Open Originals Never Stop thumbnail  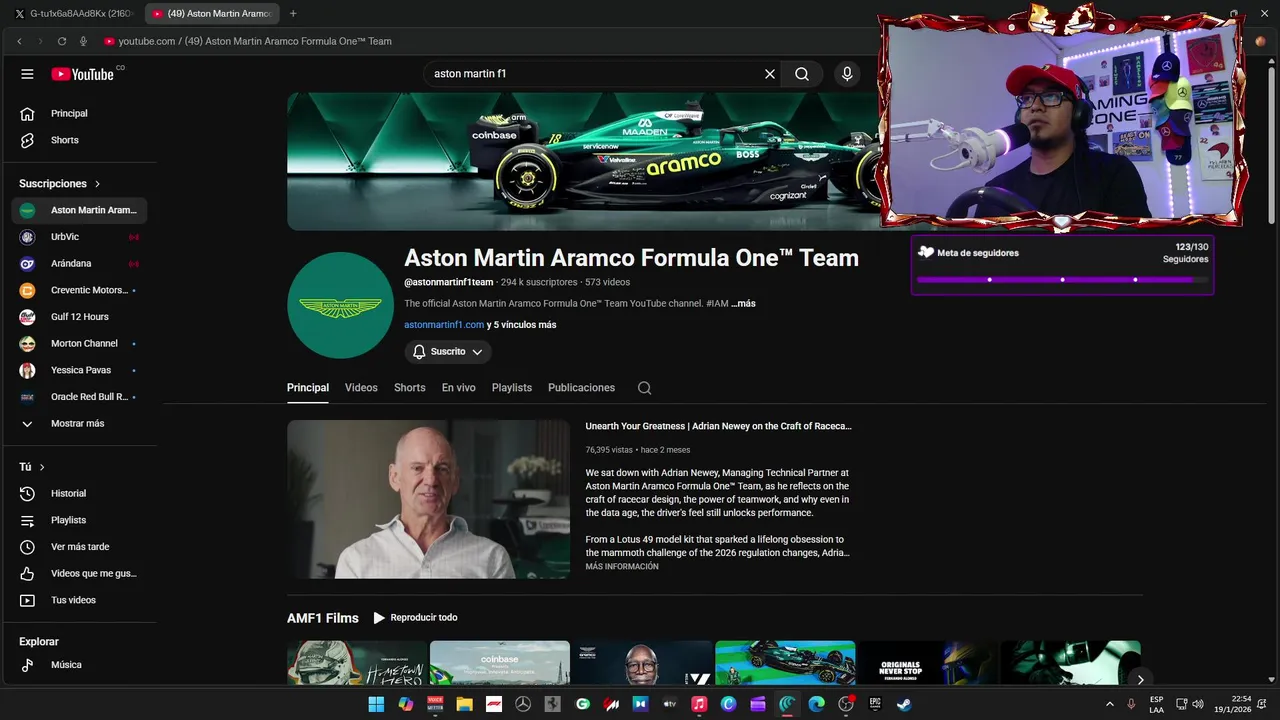(927, 662)
